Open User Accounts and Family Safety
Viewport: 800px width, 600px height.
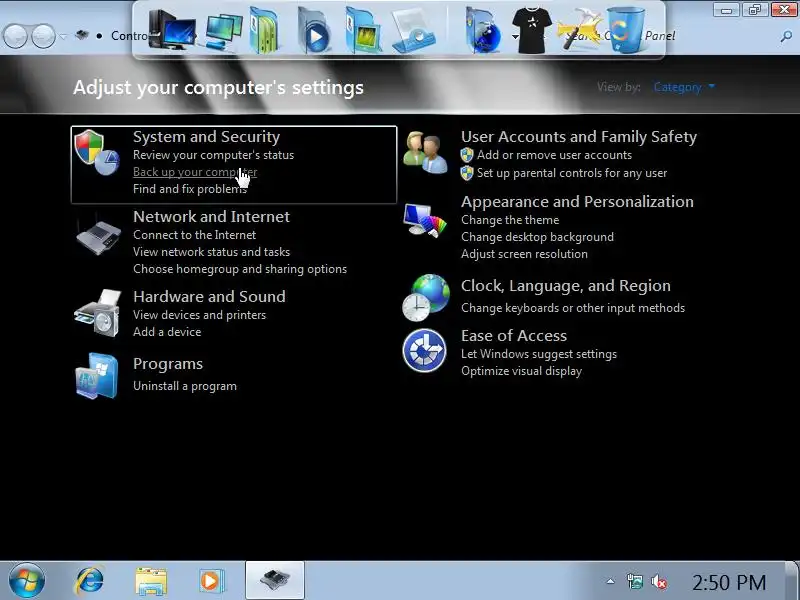(579, 137)
